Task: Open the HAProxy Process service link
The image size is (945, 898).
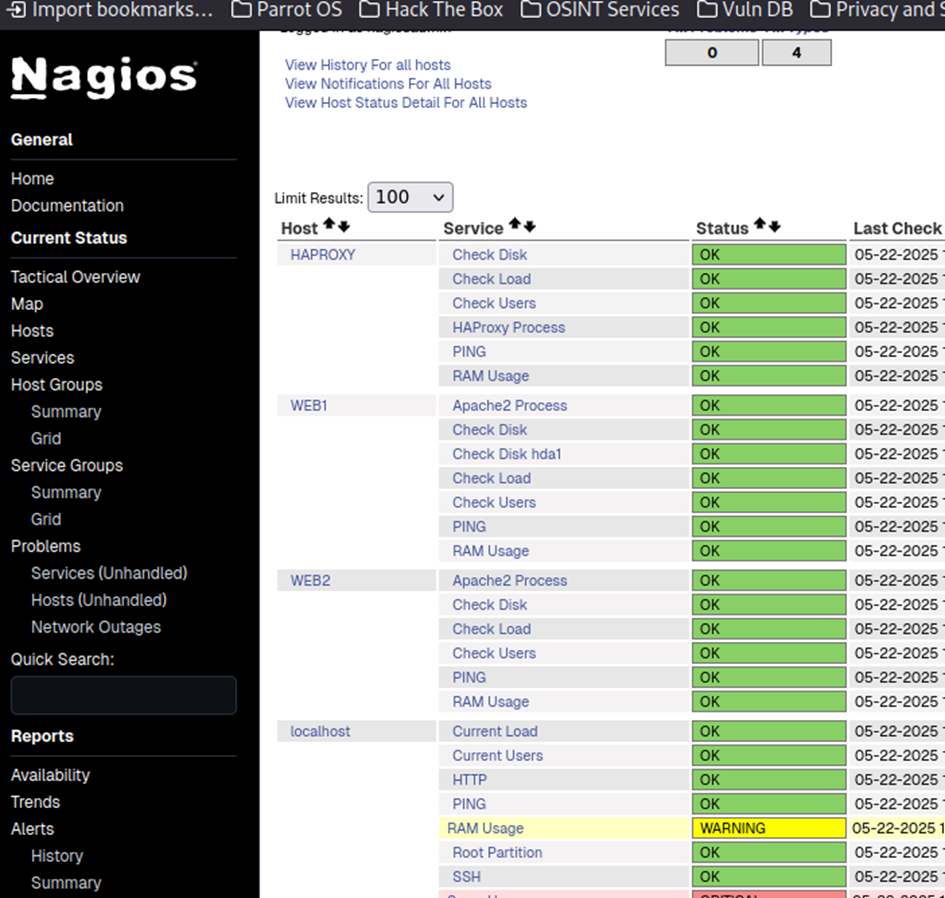Action: [509, 327]
